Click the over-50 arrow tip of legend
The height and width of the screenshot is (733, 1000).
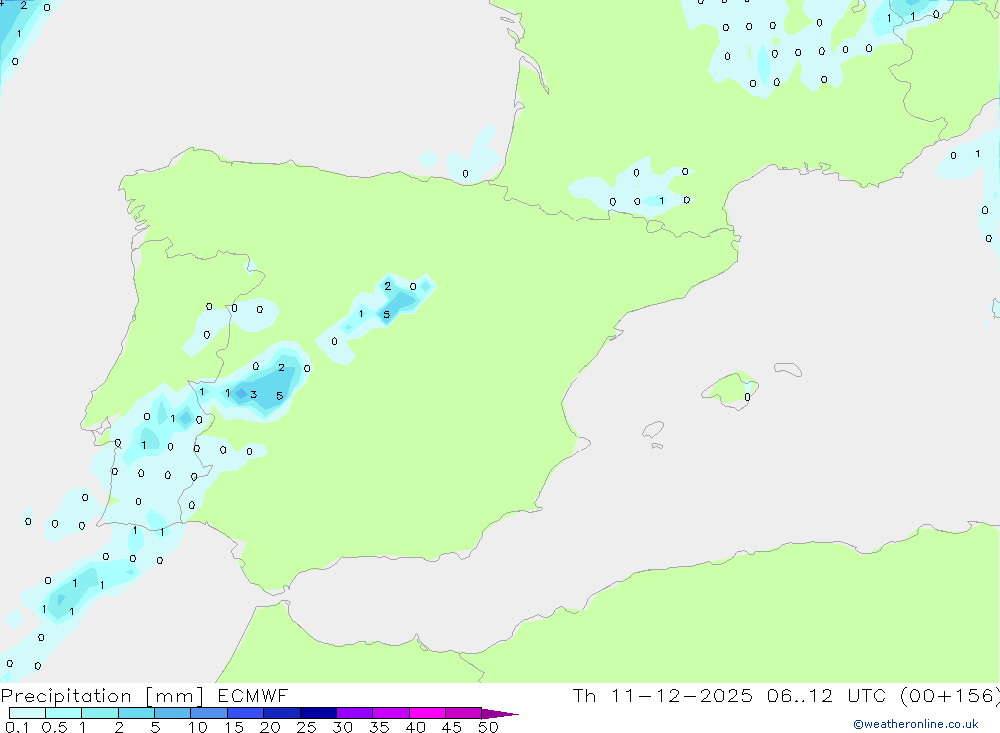click(x=499, y=714)
